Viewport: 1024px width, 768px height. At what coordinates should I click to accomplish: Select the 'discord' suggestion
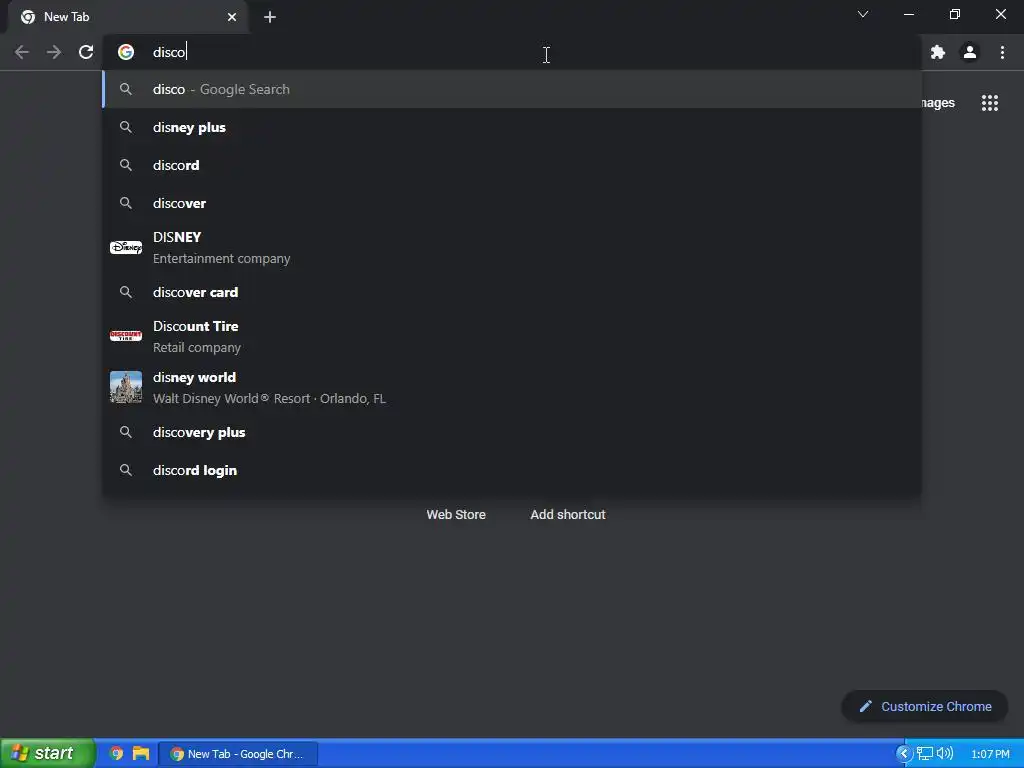click(512, 165)
